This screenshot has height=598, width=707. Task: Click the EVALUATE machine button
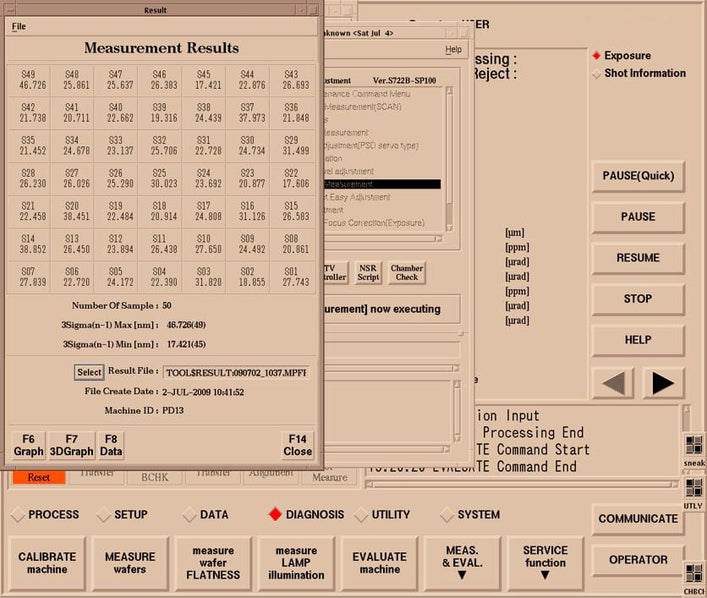pyautogui.click(x=380, y=563)
